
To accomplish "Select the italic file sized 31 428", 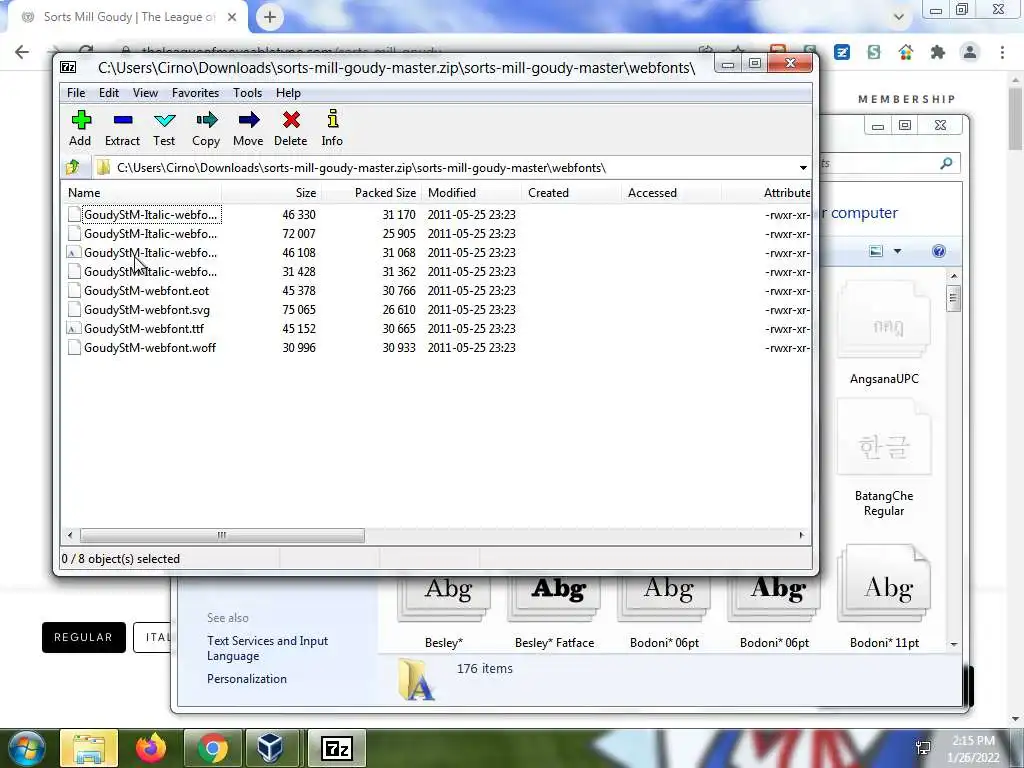I will [x=150, y=271].
